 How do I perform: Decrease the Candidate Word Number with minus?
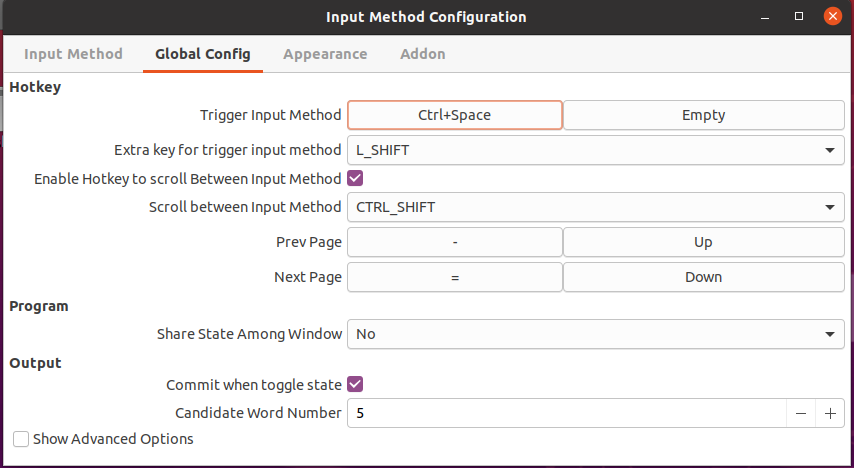click(801, 413)
